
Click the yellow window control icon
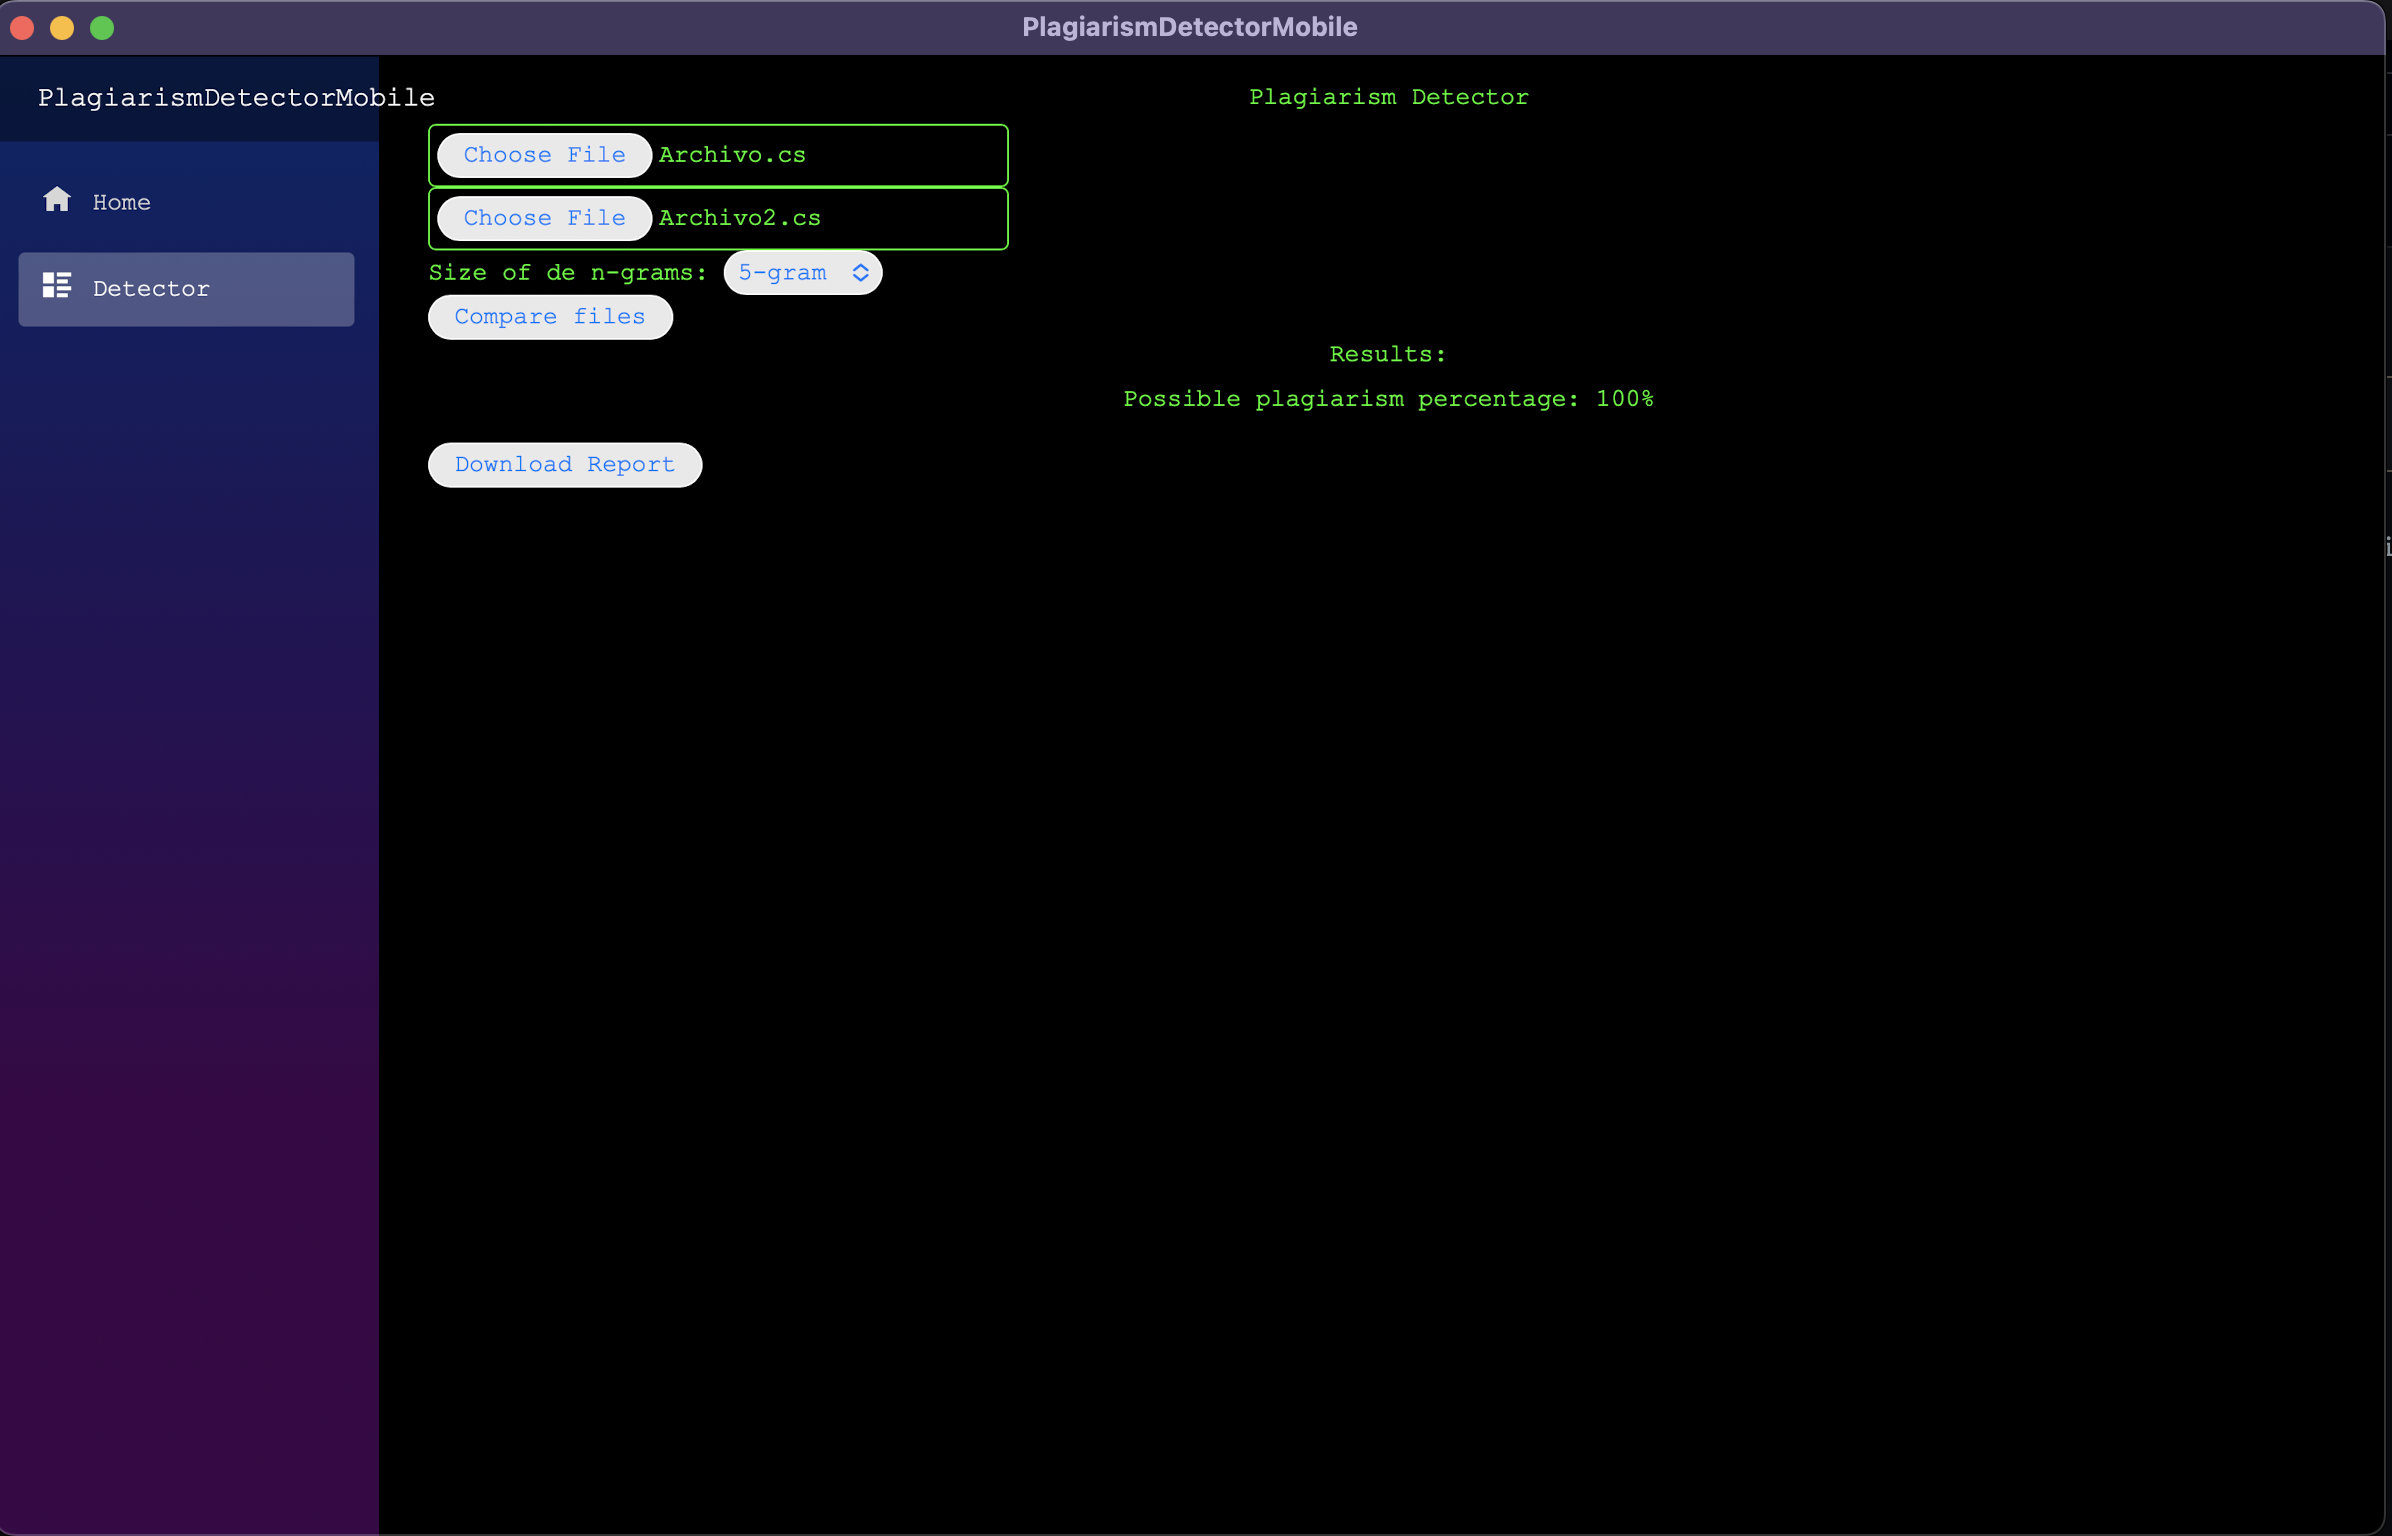pos(63,28)
